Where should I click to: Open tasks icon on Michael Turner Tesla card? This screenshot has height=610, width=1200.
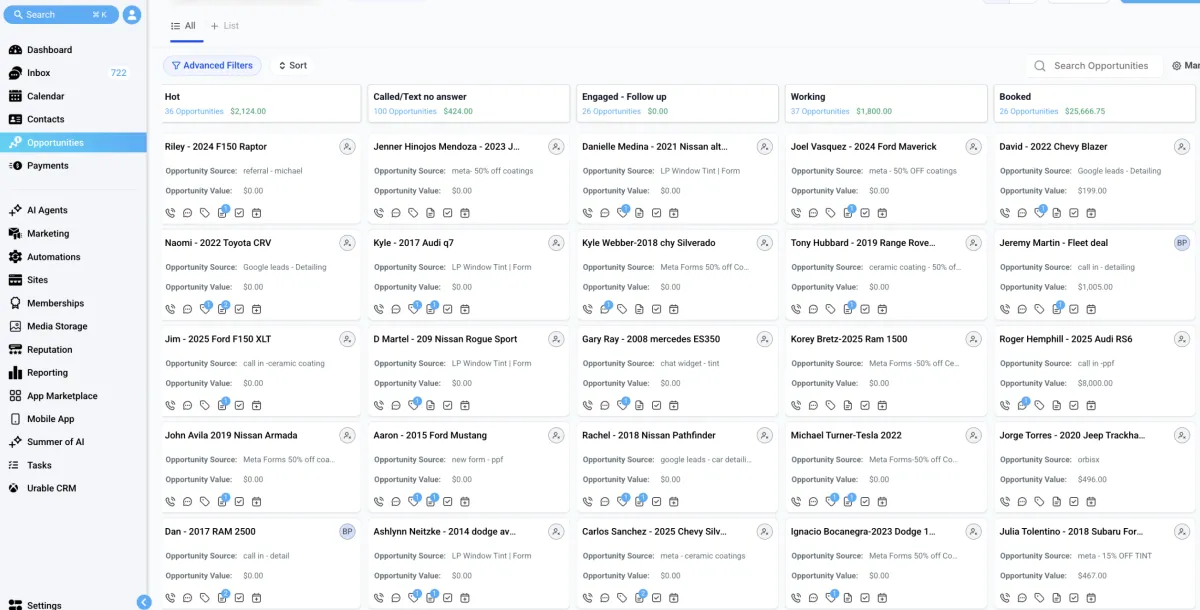coord(866,501)
